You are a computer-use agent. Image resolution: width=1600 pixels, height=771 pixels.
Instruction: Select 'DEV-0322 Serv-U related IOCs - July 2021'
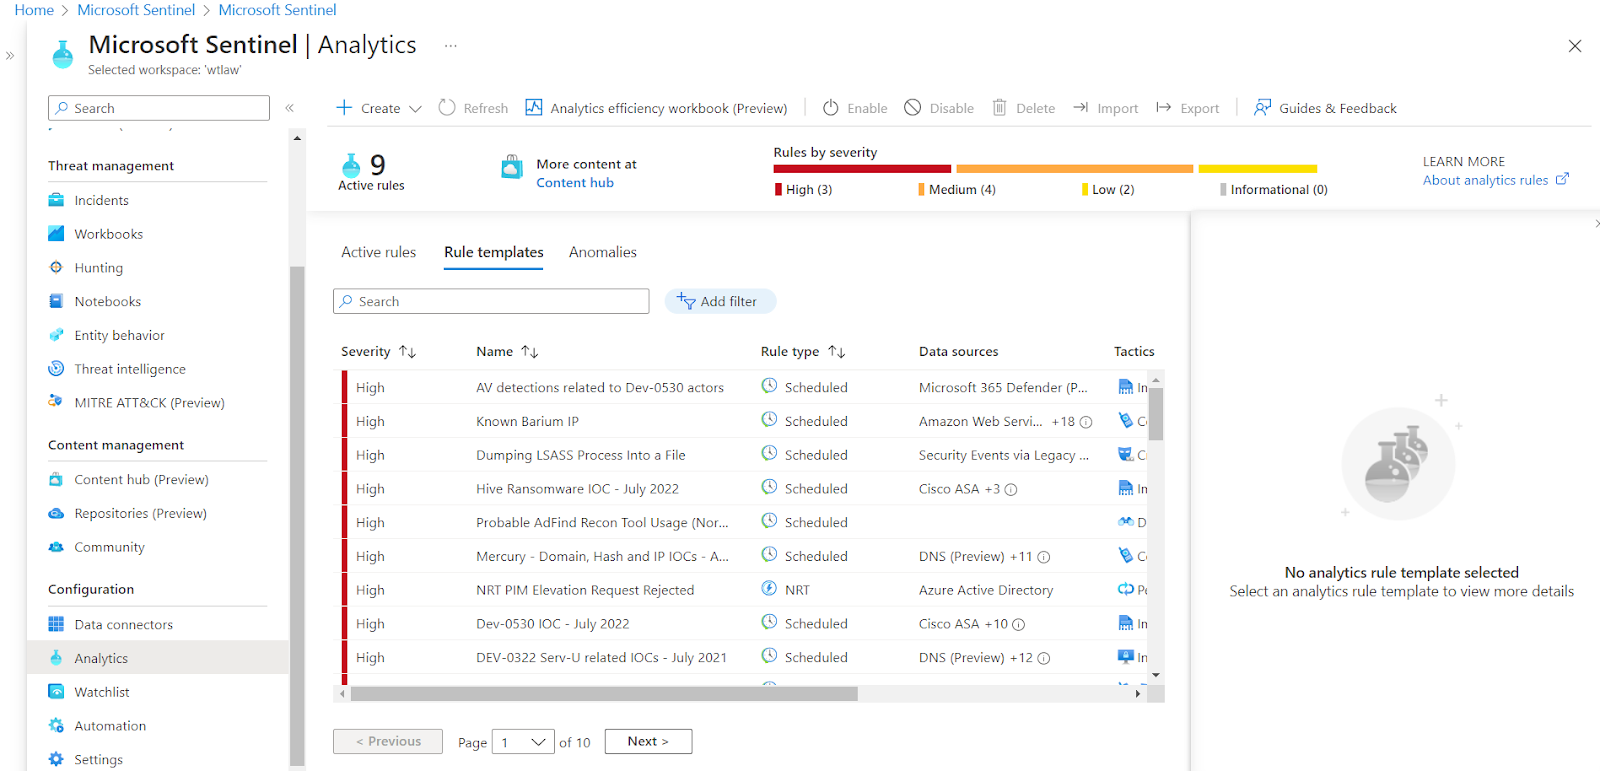[601, 658]
